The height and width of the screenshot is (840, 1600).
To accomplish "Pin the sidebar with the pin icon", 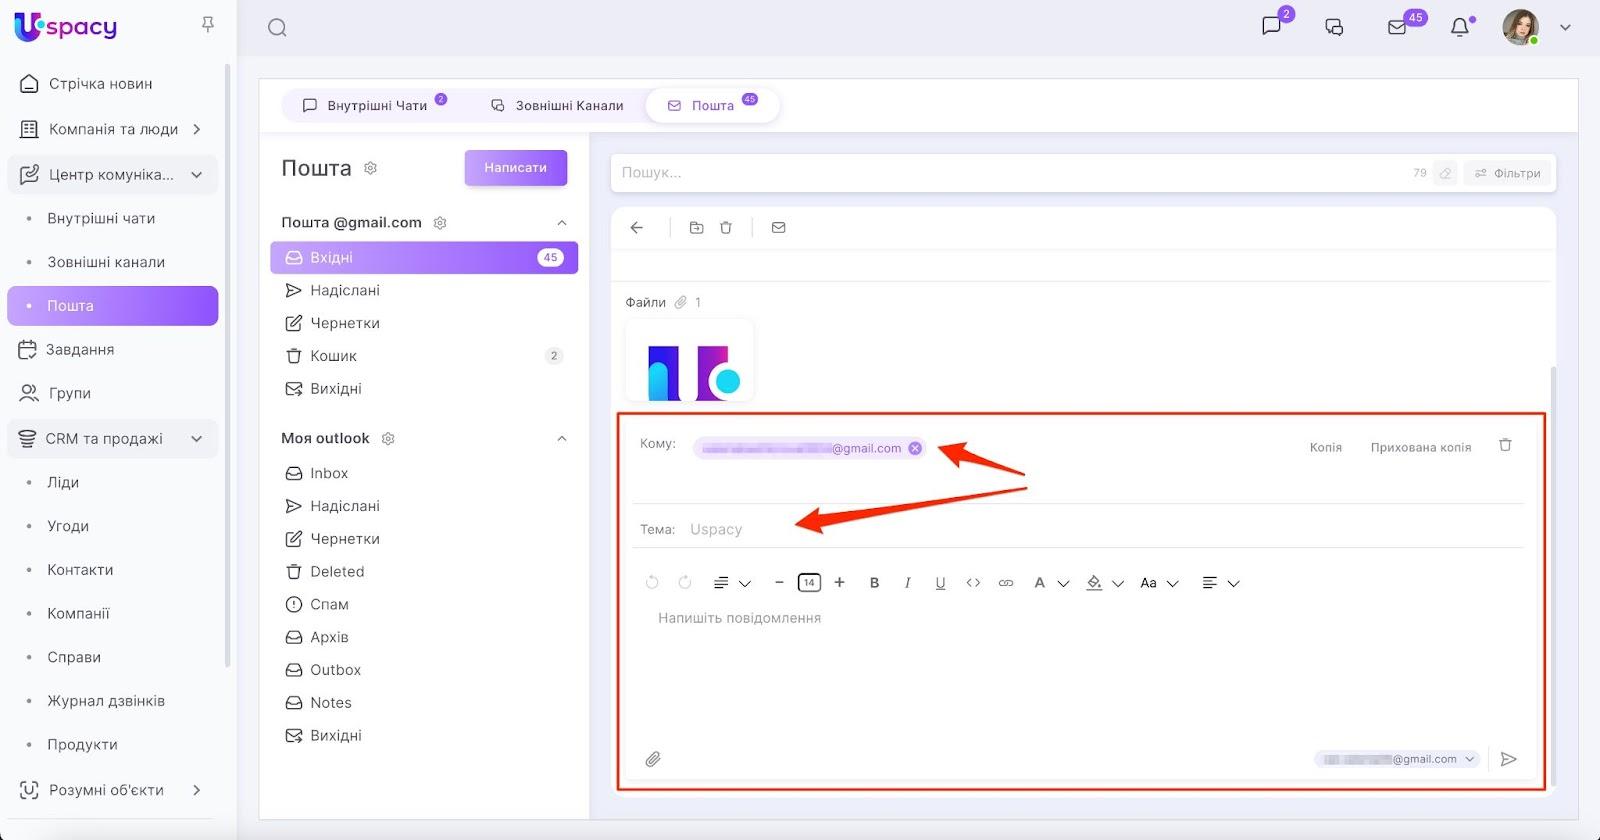I will pyautogui.click(x=208, y=24).
